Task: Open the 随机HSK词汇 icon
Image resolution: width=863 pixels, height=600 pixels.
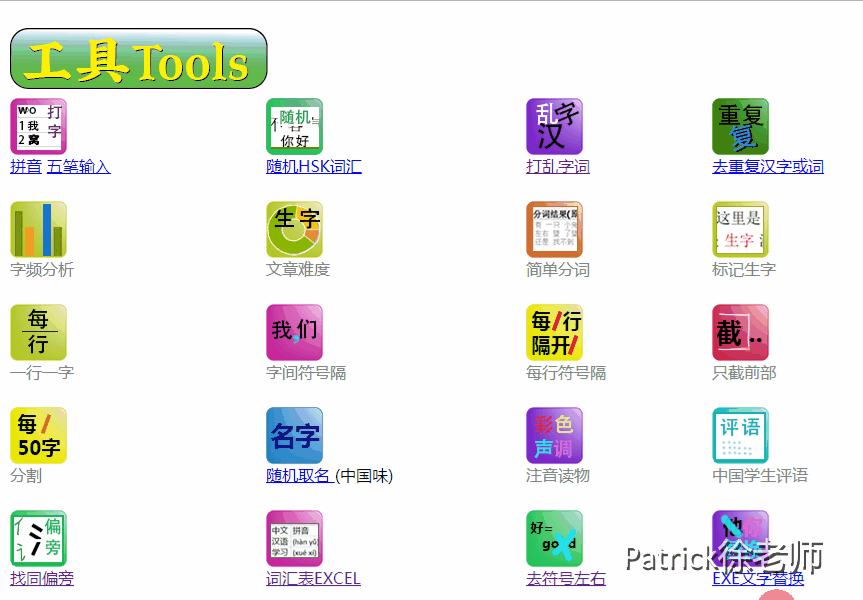Action: [x=294, y=127]
